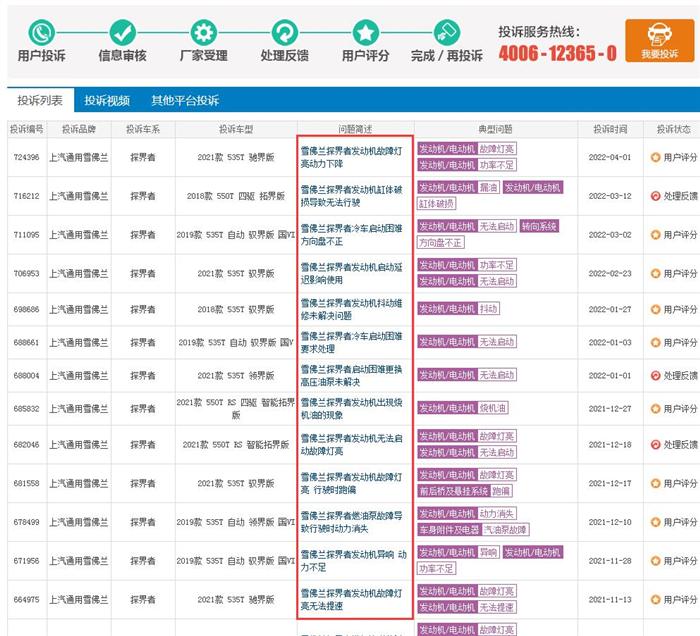Click complaint number 685832
700x636 pixels.
[x=26, y=408]
